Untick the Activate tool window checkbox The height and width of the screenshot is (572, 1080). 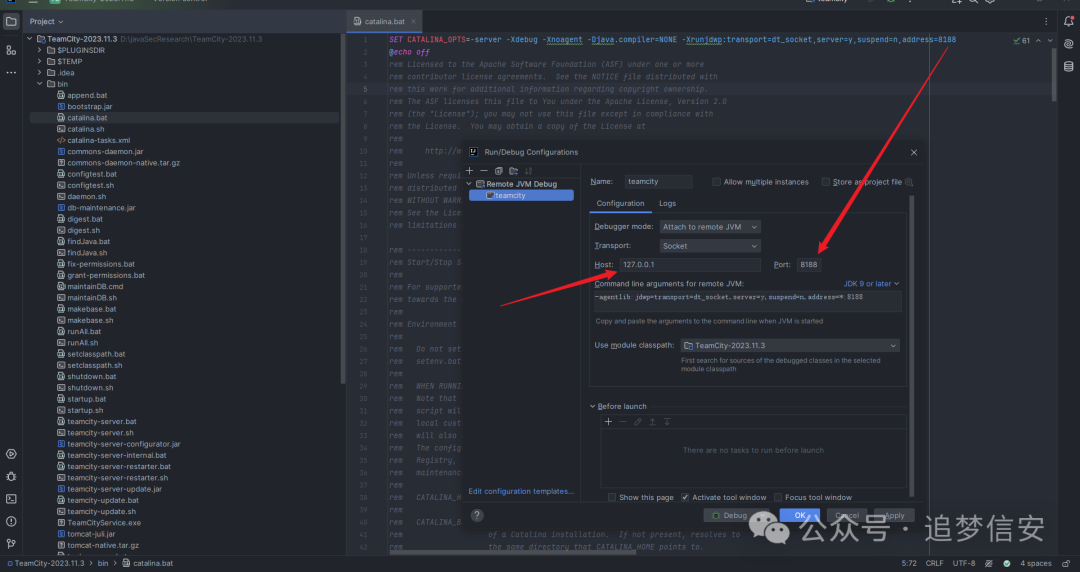[685, 497]
